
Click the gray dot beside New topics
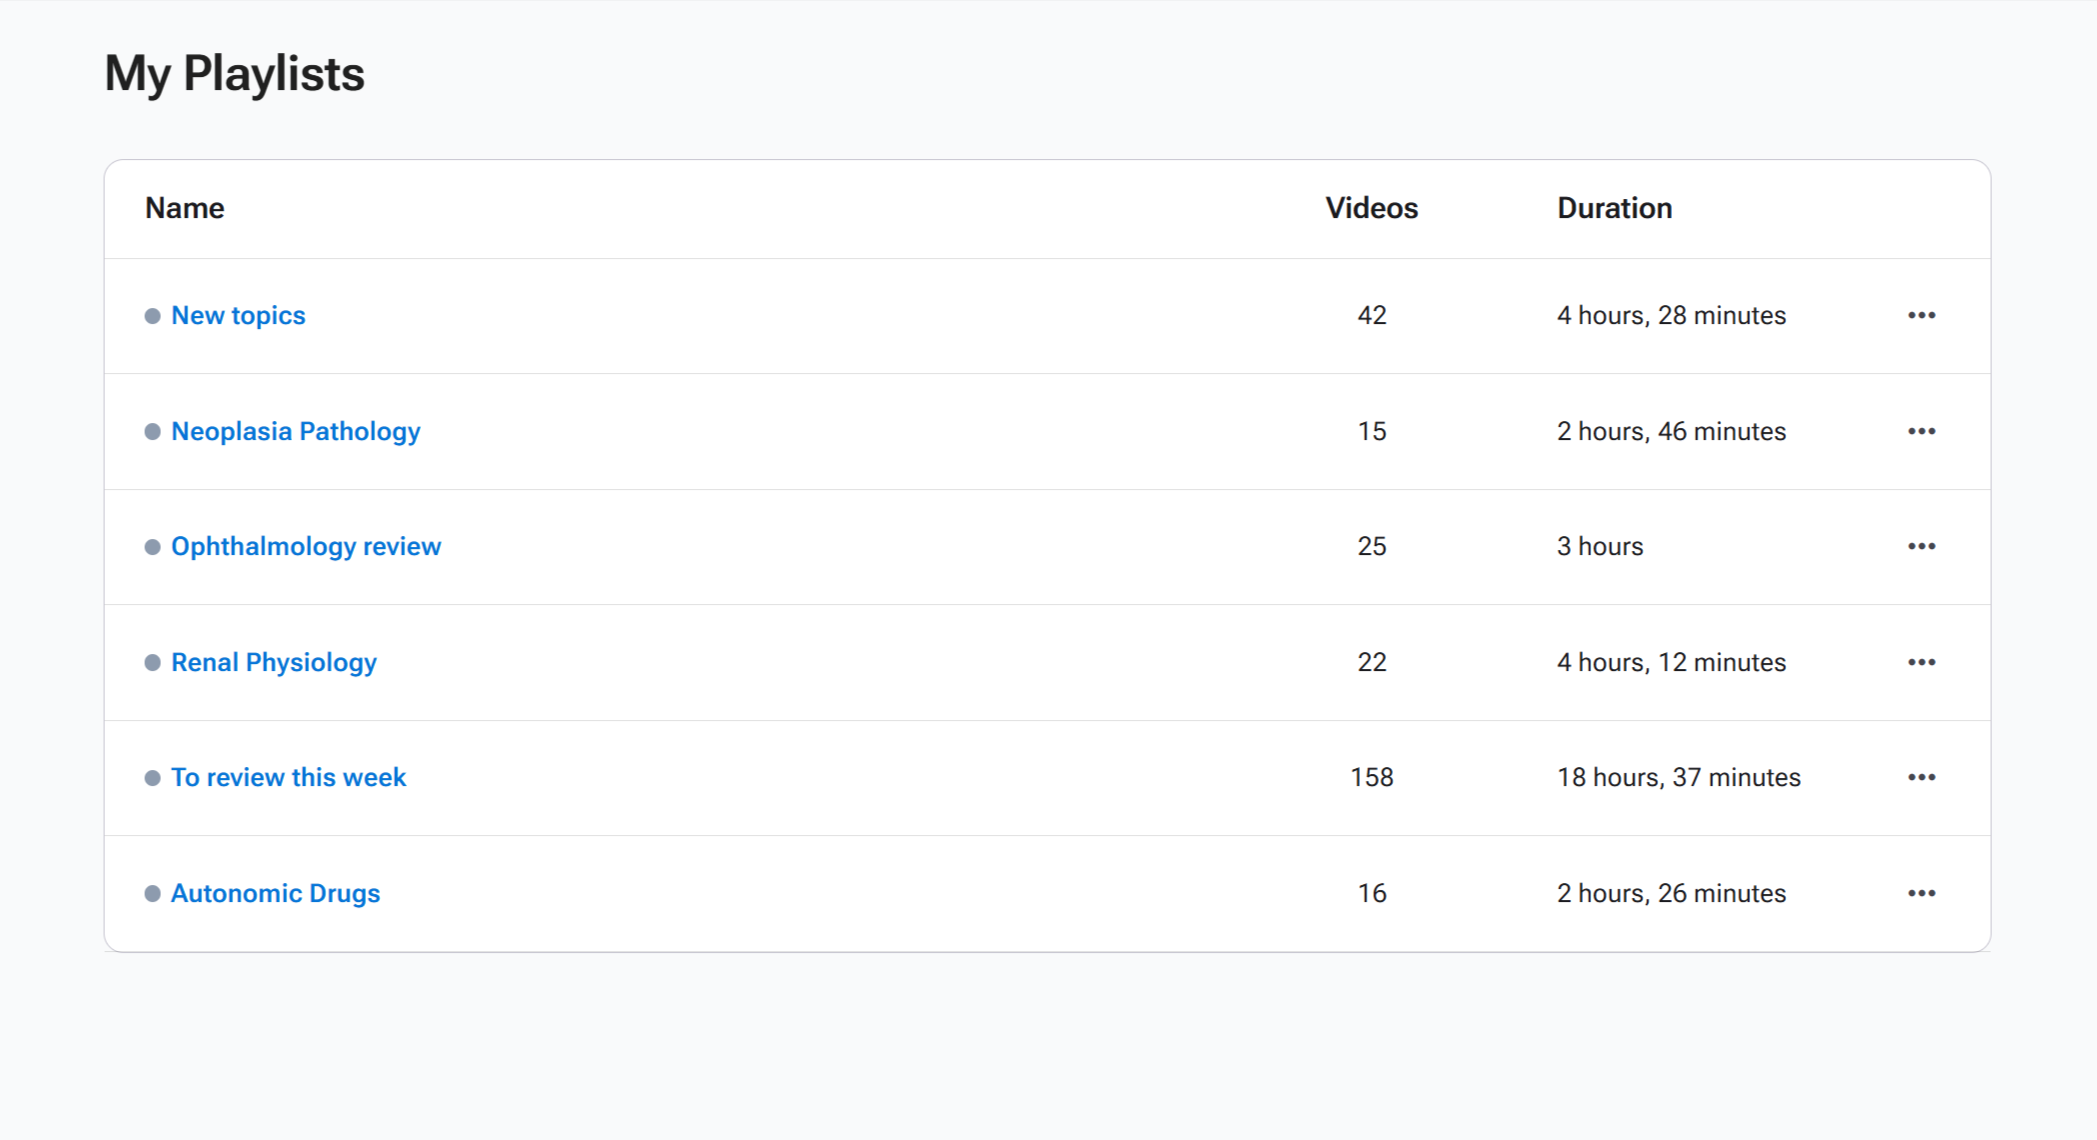152,316
